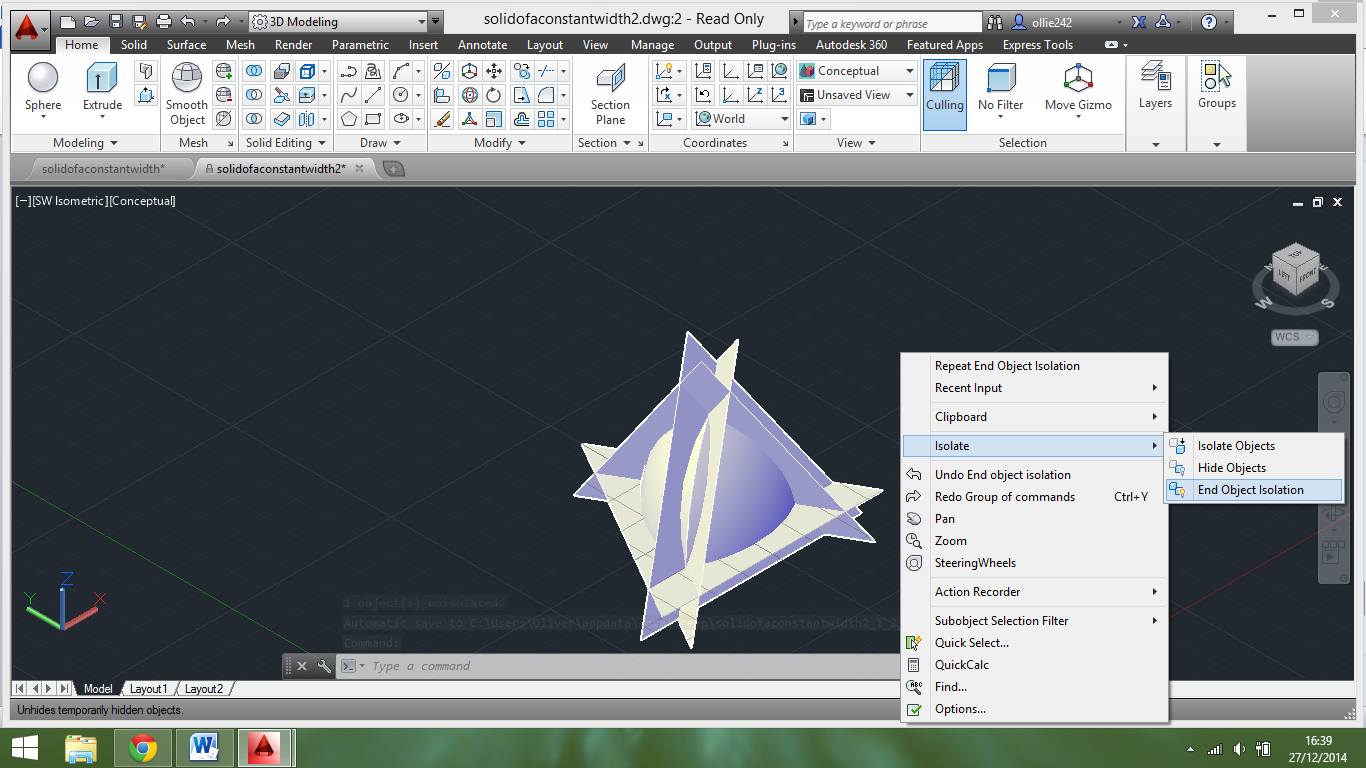Open the Conceptual visual style dropdown
This screenshot has height=768, width=1366.
pos(857,71)
